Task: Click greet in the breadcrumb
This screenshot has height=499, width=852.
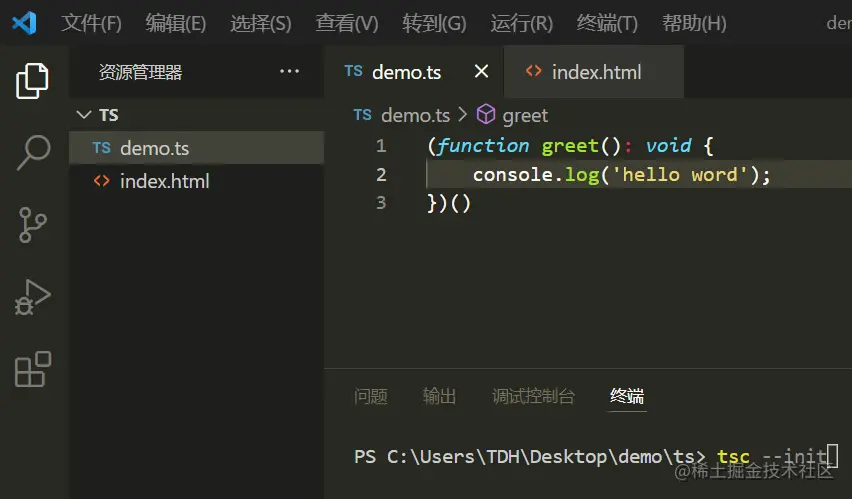Action: click(x=525, y=116)
